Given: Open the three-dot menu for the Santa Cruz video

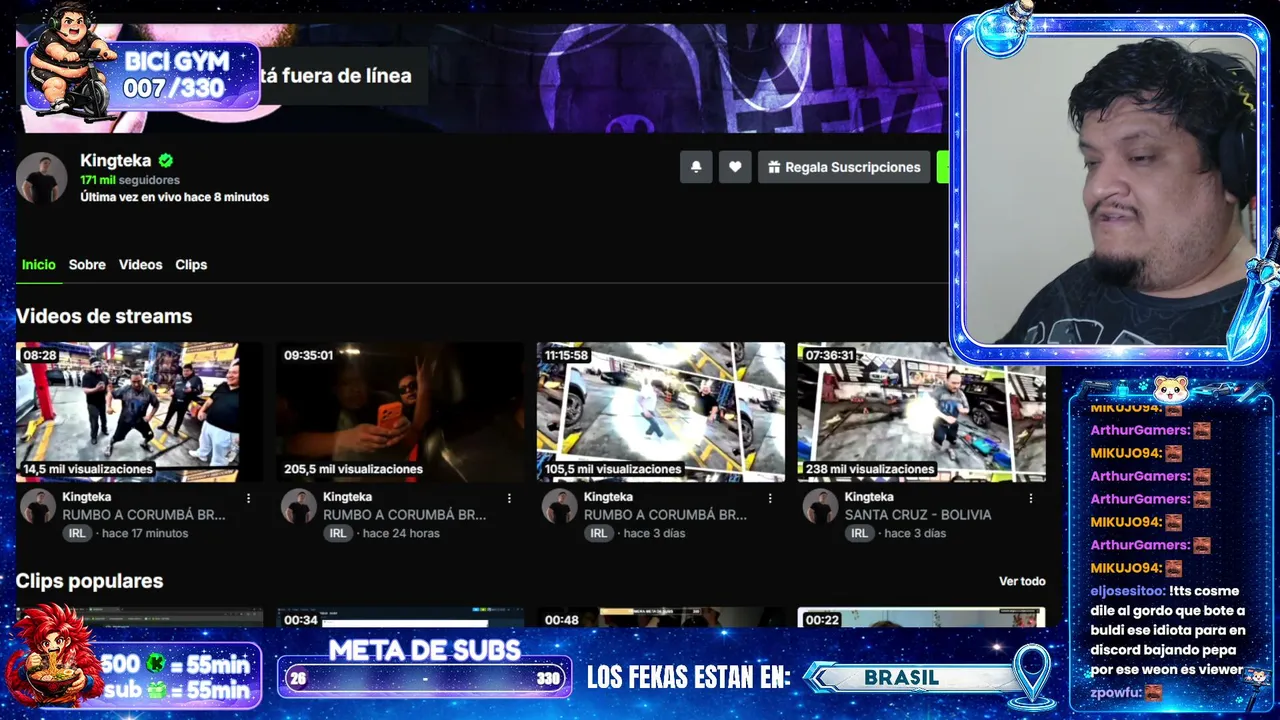Looking at the screenshot, I should click(x=1031, y=498).
